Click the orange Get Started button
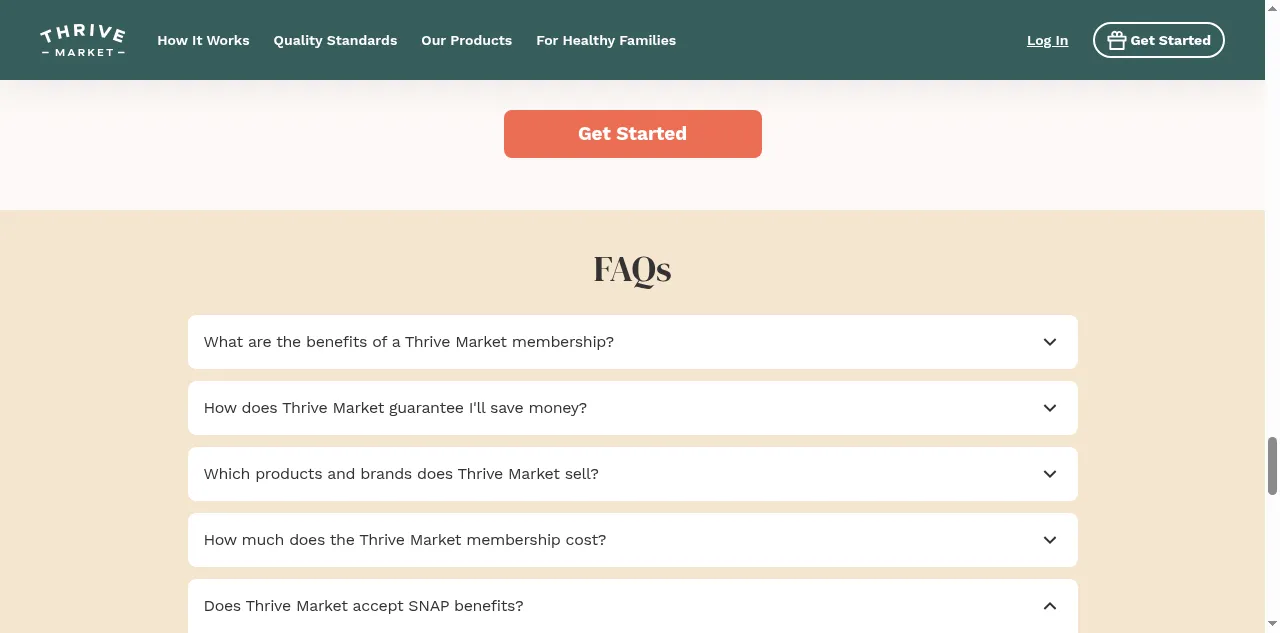Screen dimensions: 1280x633 [632, 134]
